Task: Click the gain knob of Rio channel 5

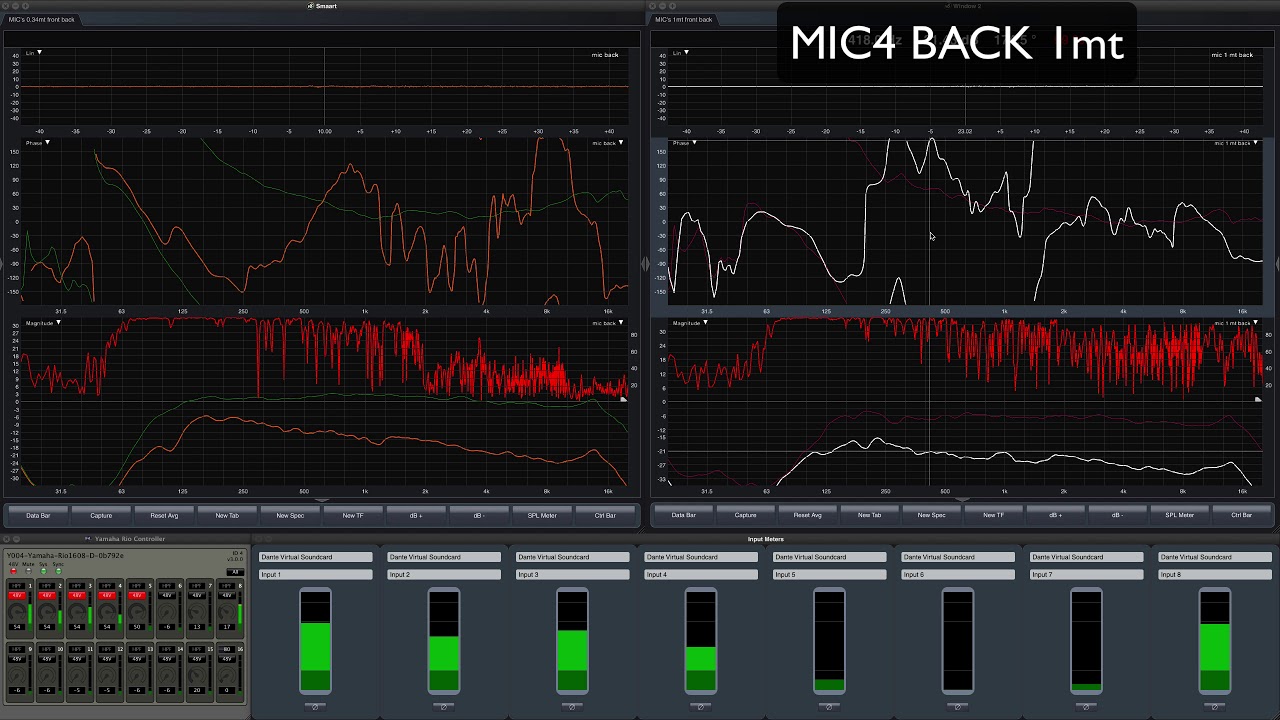Action: pos(137,612)
